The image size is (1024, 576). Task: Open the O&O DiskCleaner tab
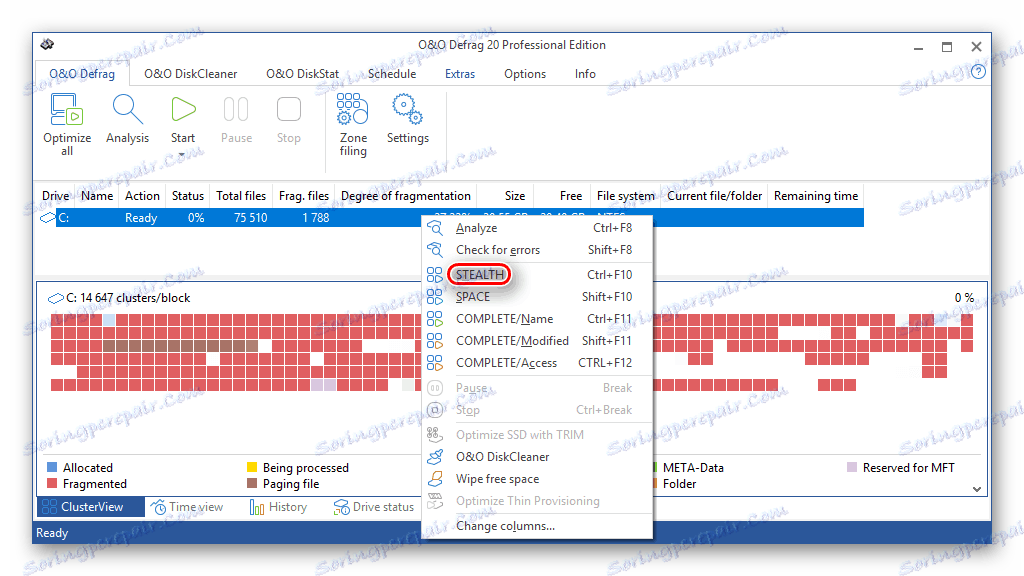point(191,74)
